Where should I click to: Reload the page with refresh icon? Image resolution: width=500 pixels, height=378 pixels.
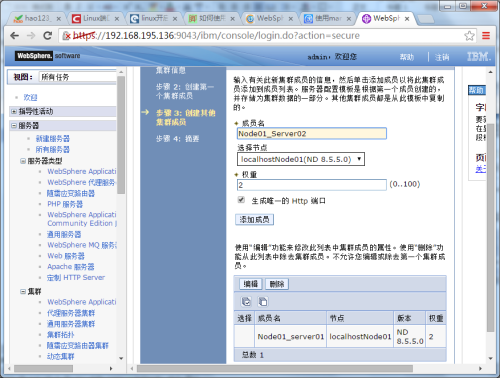coord(48,35)
